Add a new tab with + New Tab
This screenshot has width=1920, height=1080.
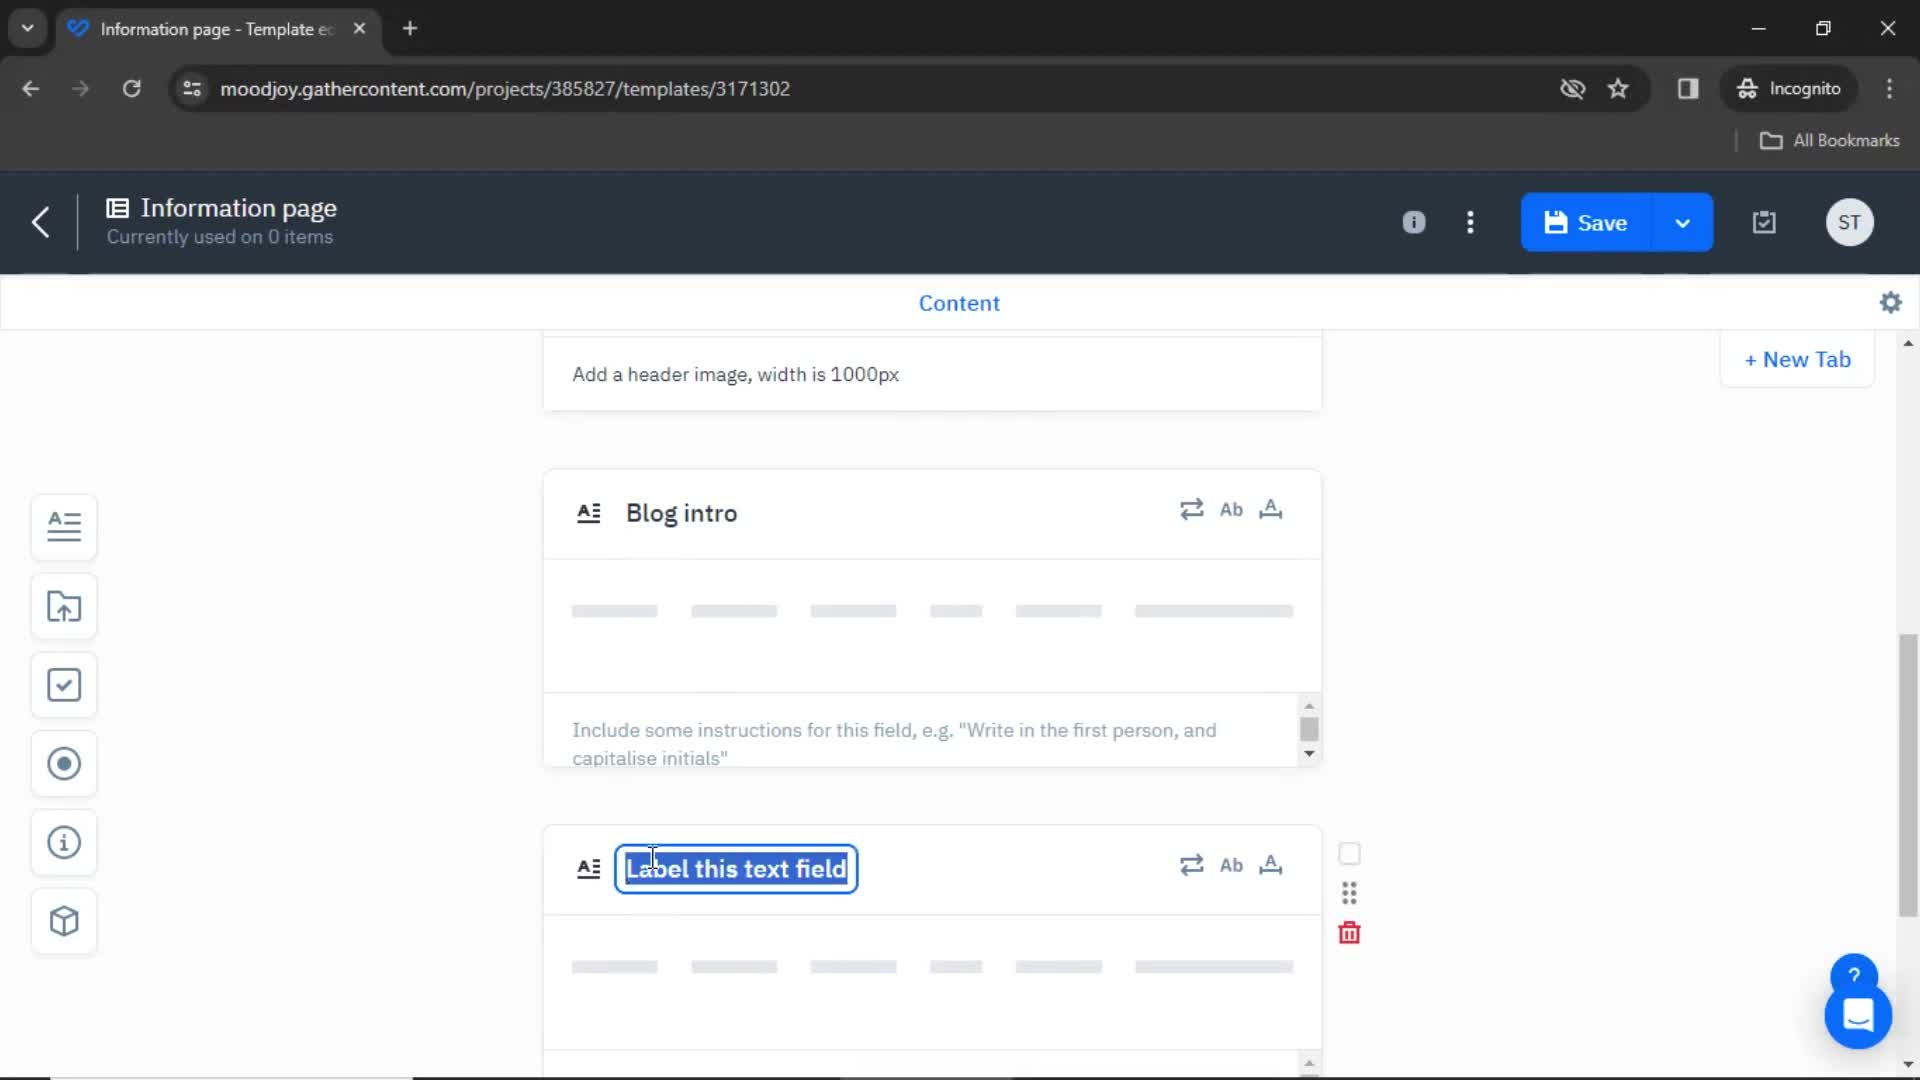[1797, 360]
